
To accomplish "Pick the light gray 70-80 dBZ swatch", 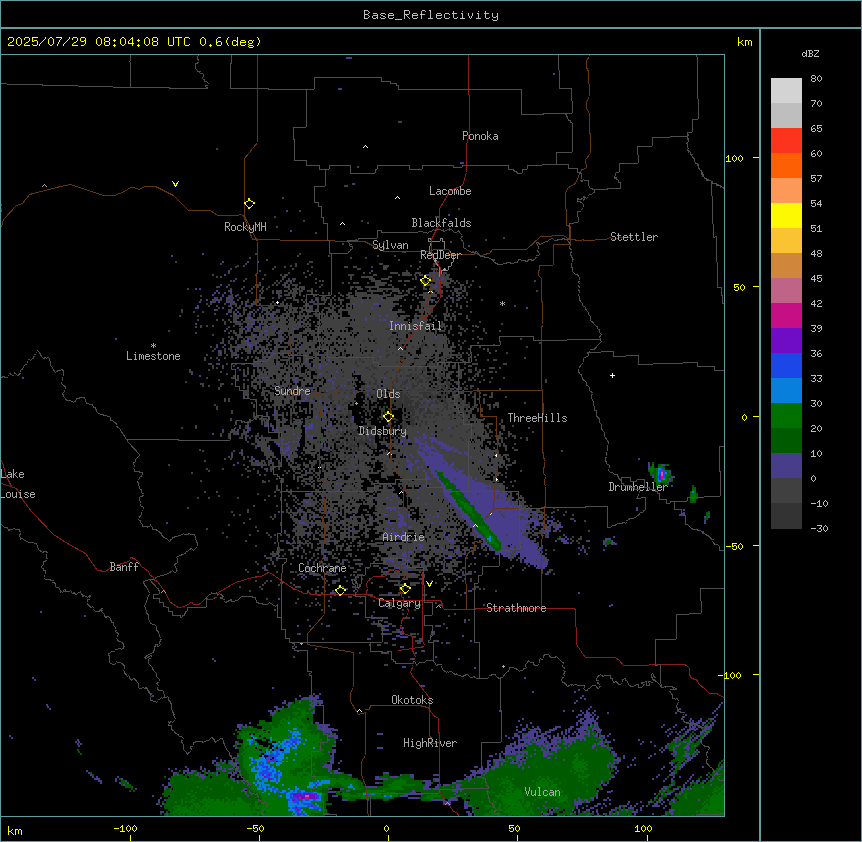I will coord(786,91).
